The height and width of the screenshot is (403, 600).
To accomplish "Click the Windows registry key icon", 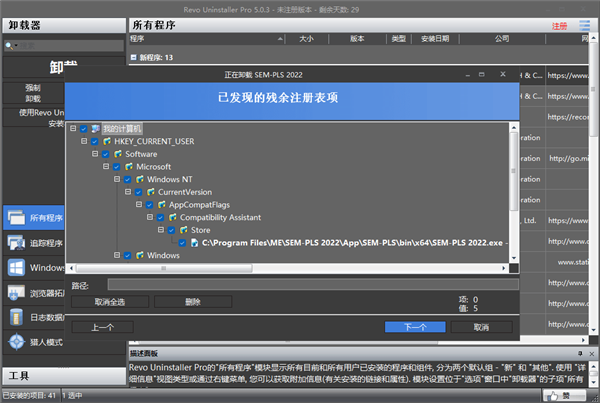I will [x=140, y=255].
